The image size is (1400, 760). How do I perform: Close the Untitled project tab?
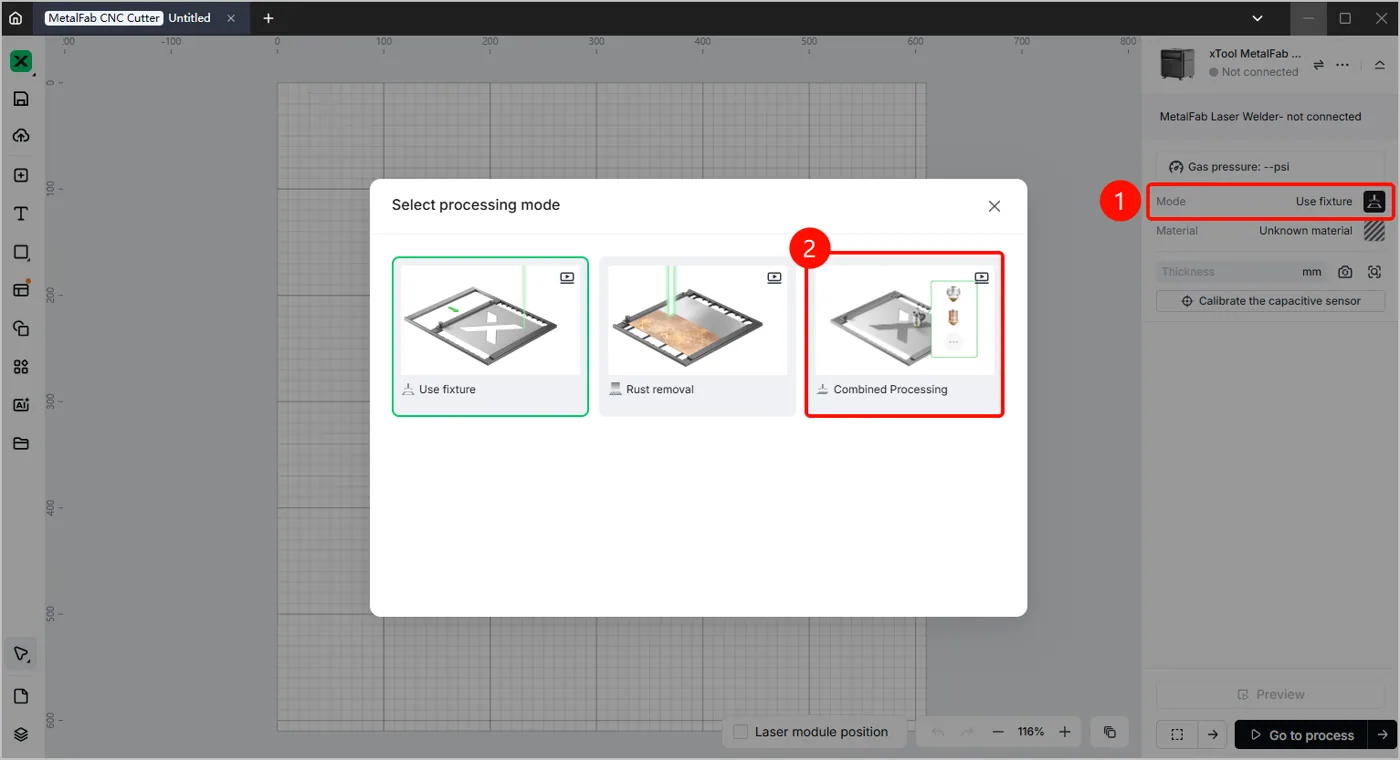pos(231,18)
